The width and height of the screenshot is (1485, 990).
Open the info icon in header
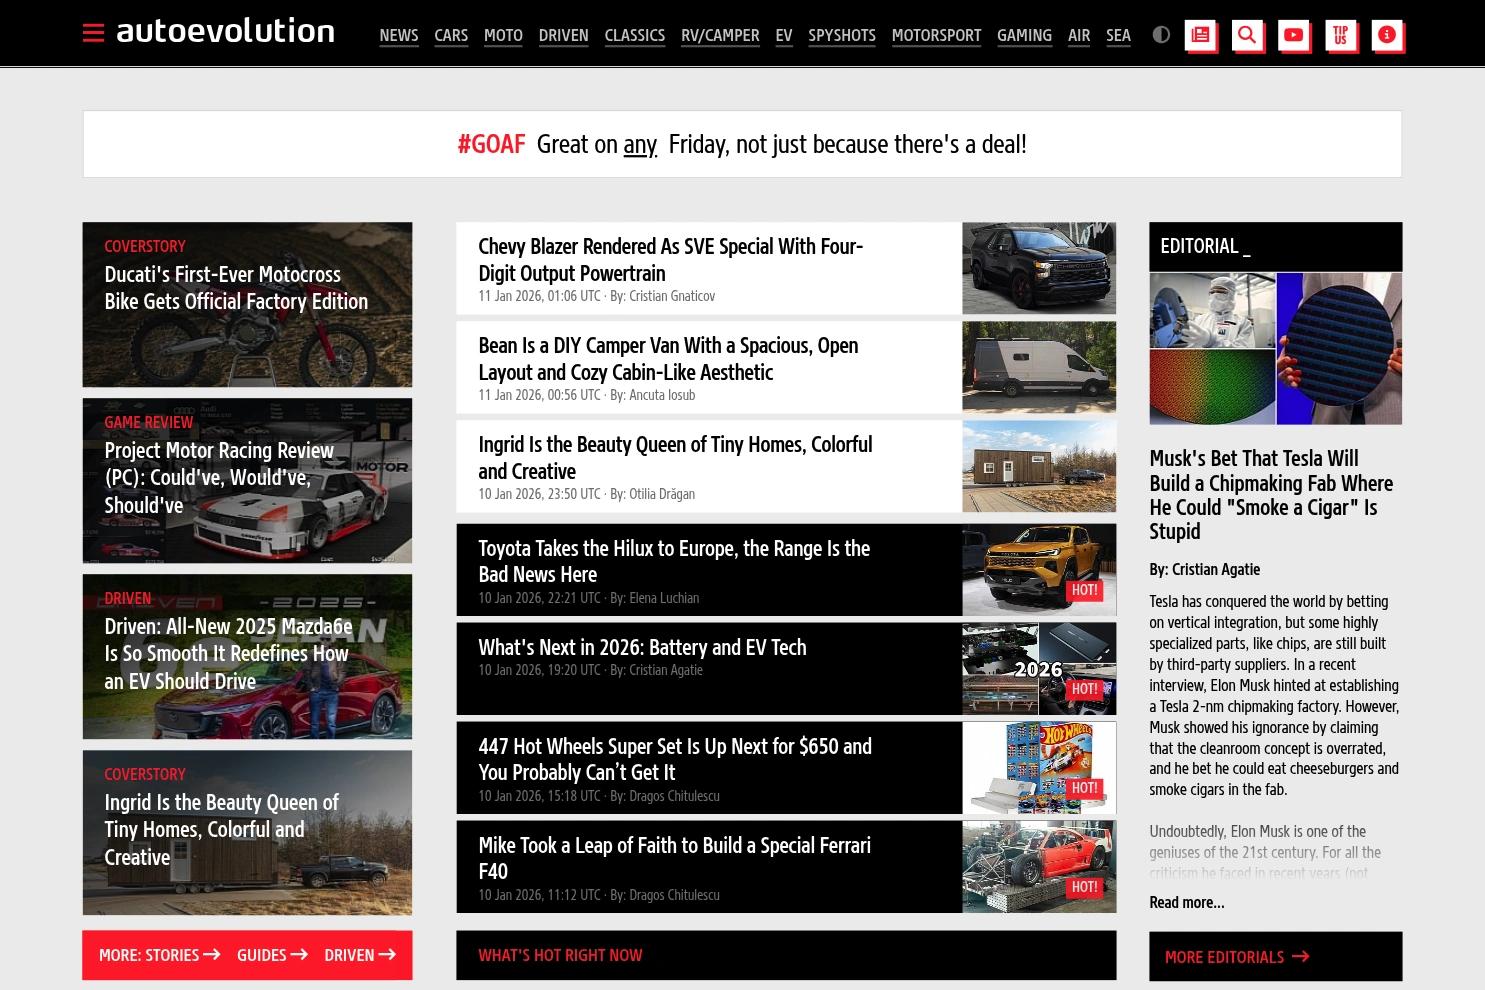click(1387, 35)
